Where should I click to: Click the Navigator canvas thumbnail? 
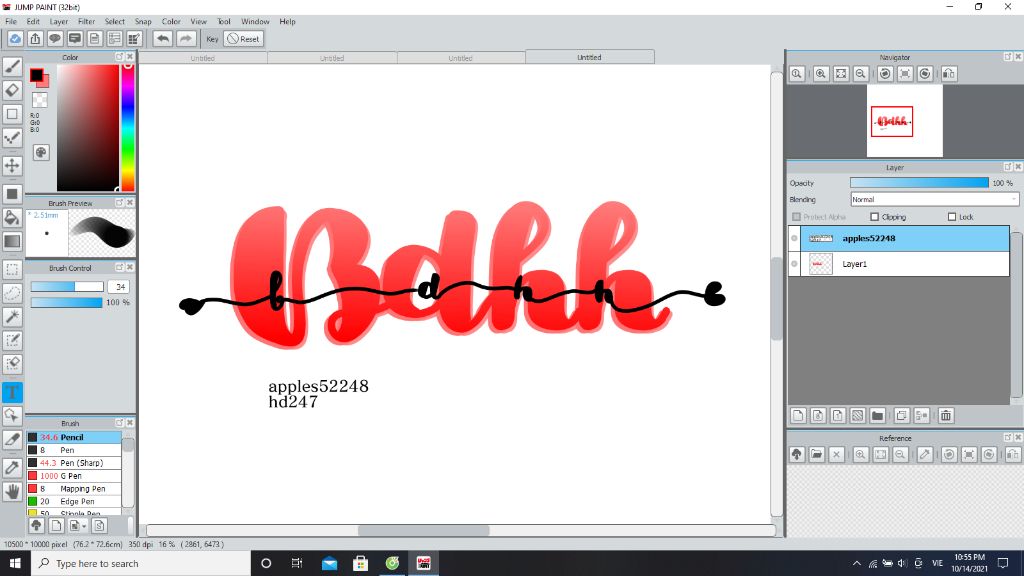click(904, 121)
